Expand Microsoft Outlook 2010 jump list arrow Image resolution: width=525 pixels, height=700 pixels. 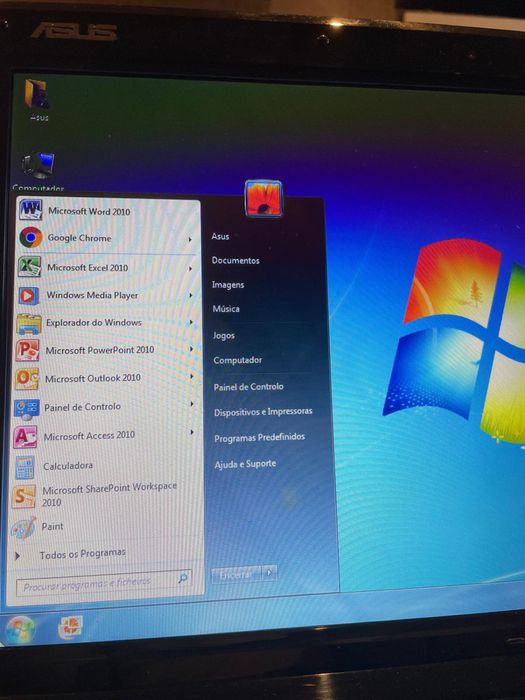pyautogui.click(x=192, y=376)
